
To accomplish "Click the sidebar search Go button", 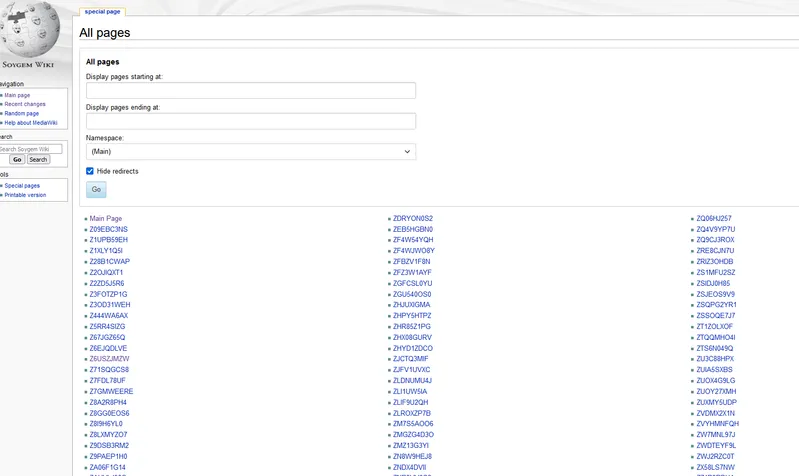I will click(17, 160).
